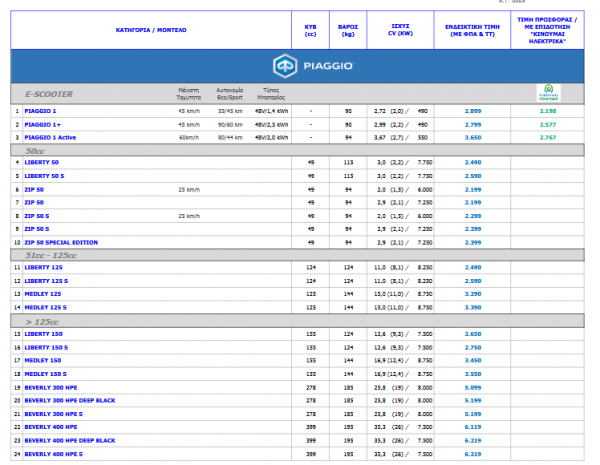Click the green 2.577 offer price for PIAGGIO 1+
Image resolution: width=600 pixels, height=465 pixels.
tap(548, 125)
